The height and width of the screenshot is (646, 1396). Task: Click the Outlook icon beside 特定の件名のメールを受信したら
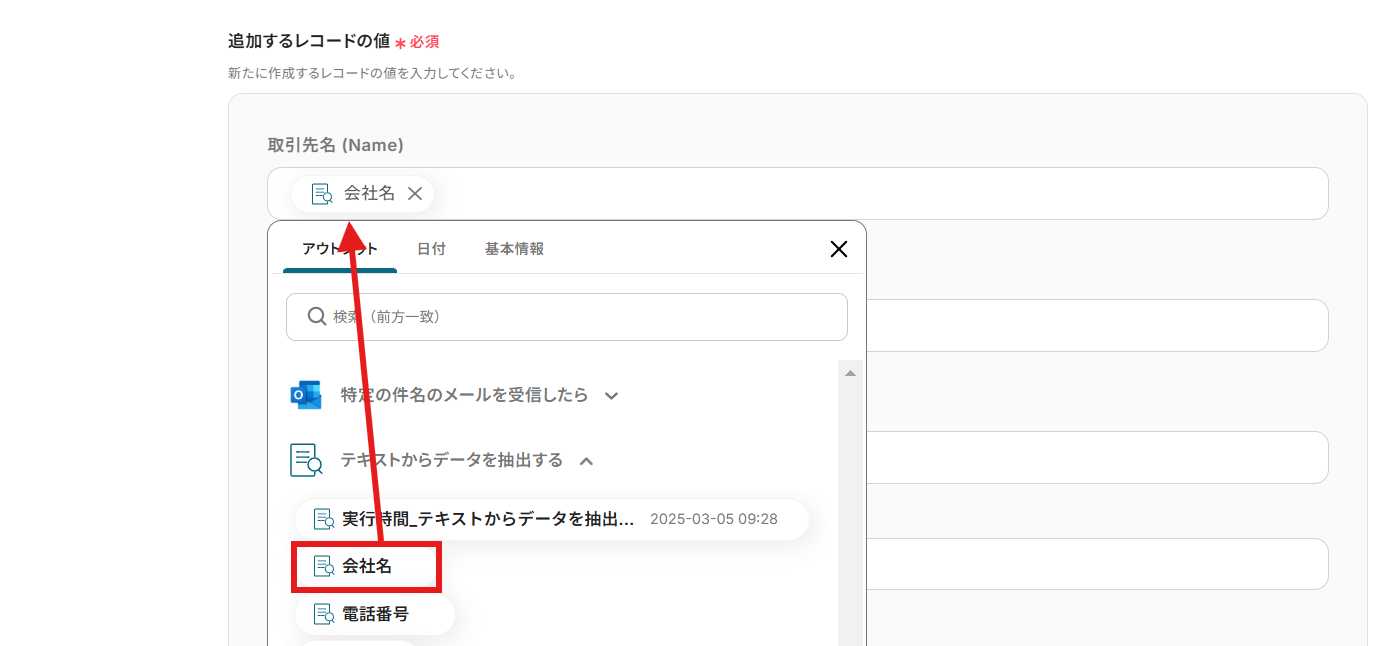[x=306, y=395]
